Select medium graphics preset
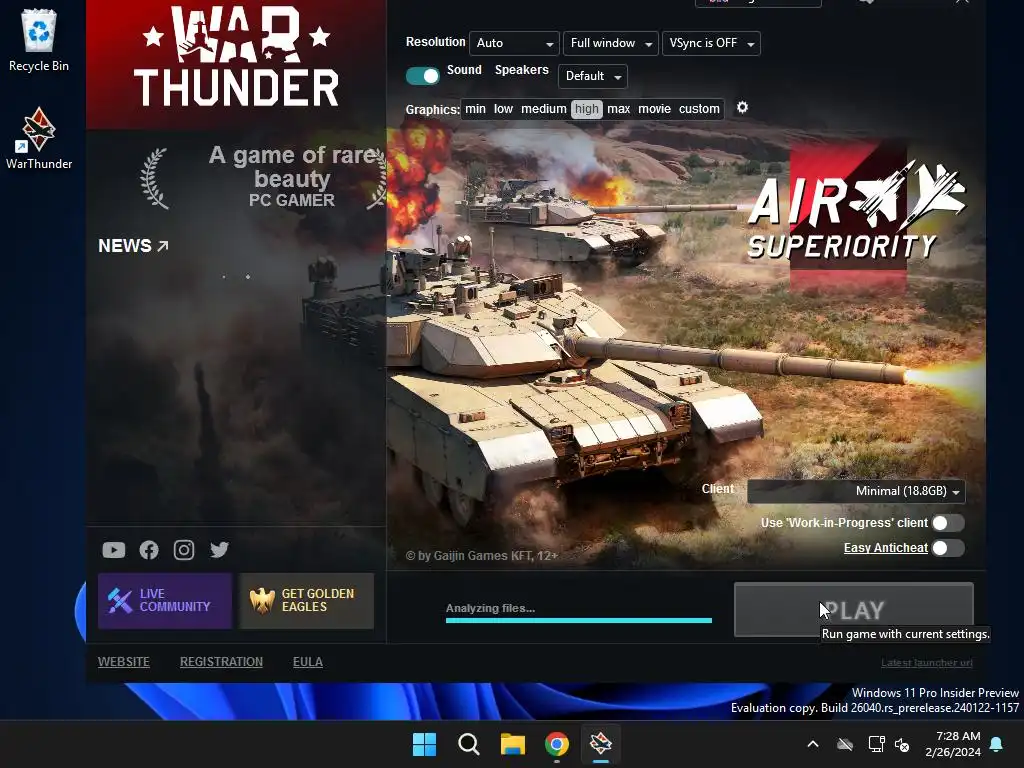Image resolution: width=1024 pixels, height=768 pixels. pos(544,109)
